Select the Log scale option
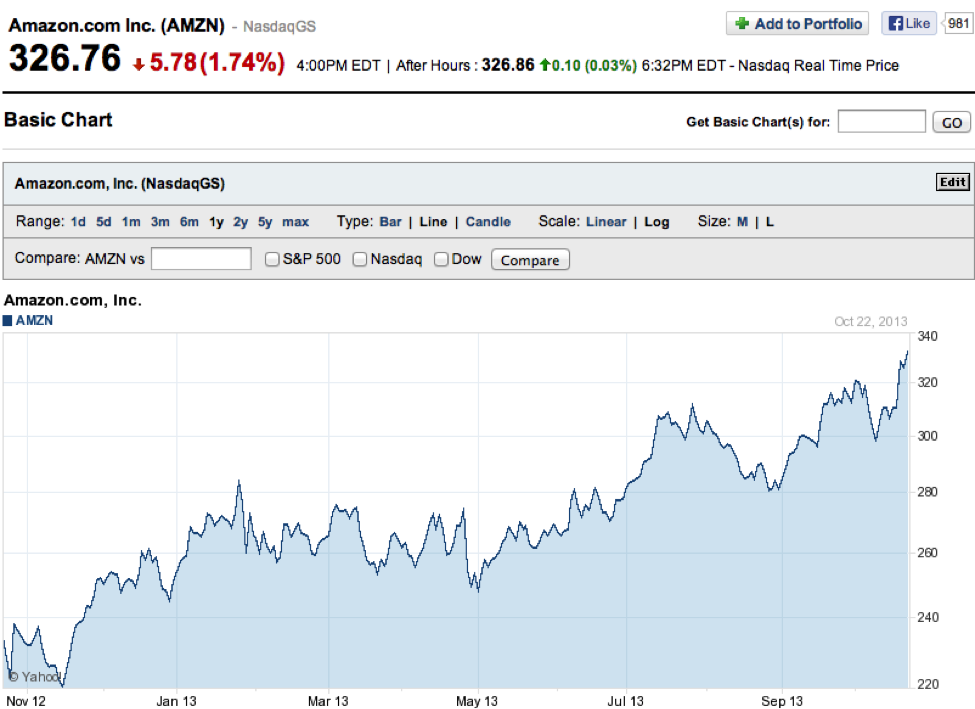The height and width of the screenshot is (709, 975). pos(657,222)
